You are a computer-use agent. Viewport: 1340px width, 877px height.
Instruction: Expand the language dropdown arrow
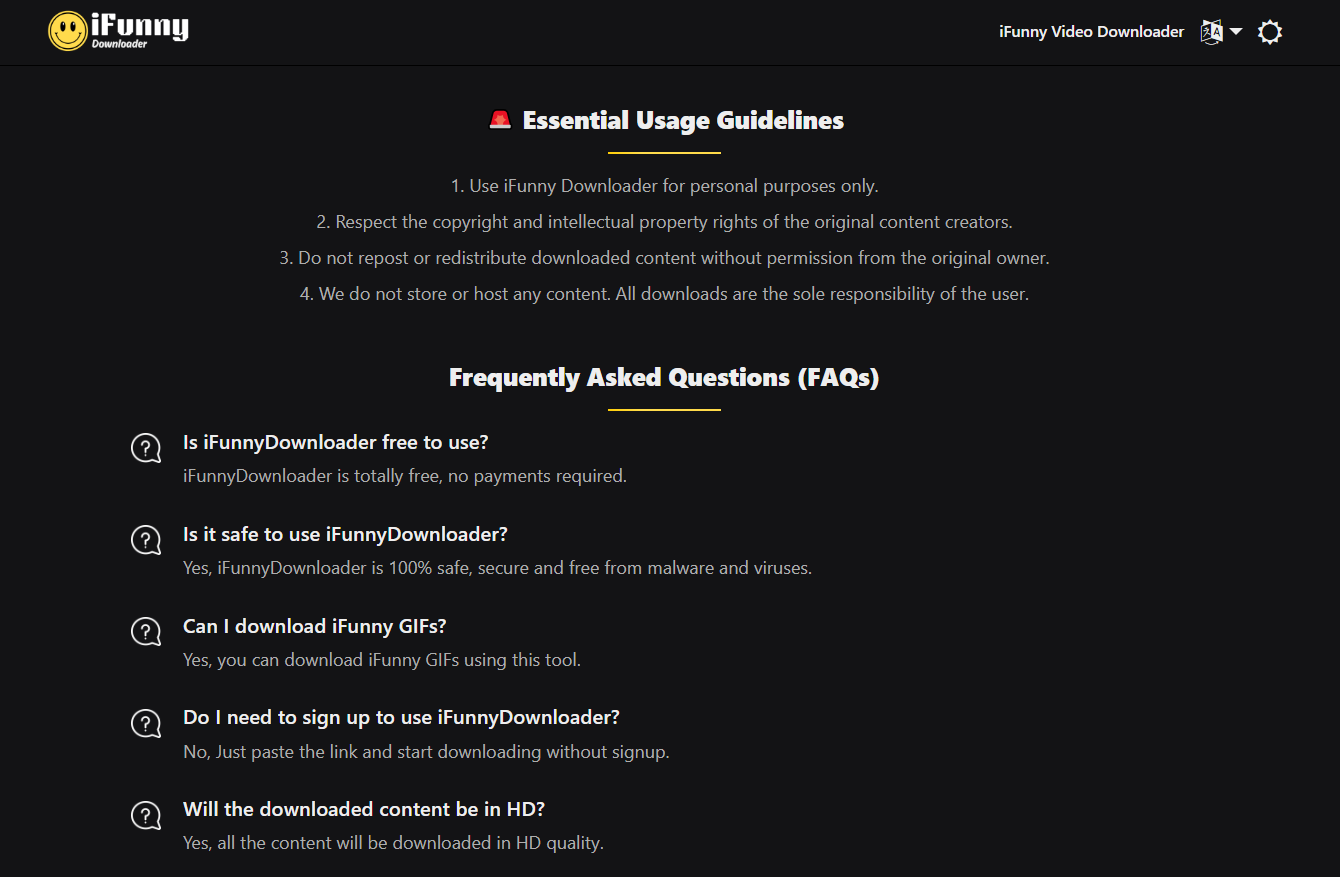1236,32
